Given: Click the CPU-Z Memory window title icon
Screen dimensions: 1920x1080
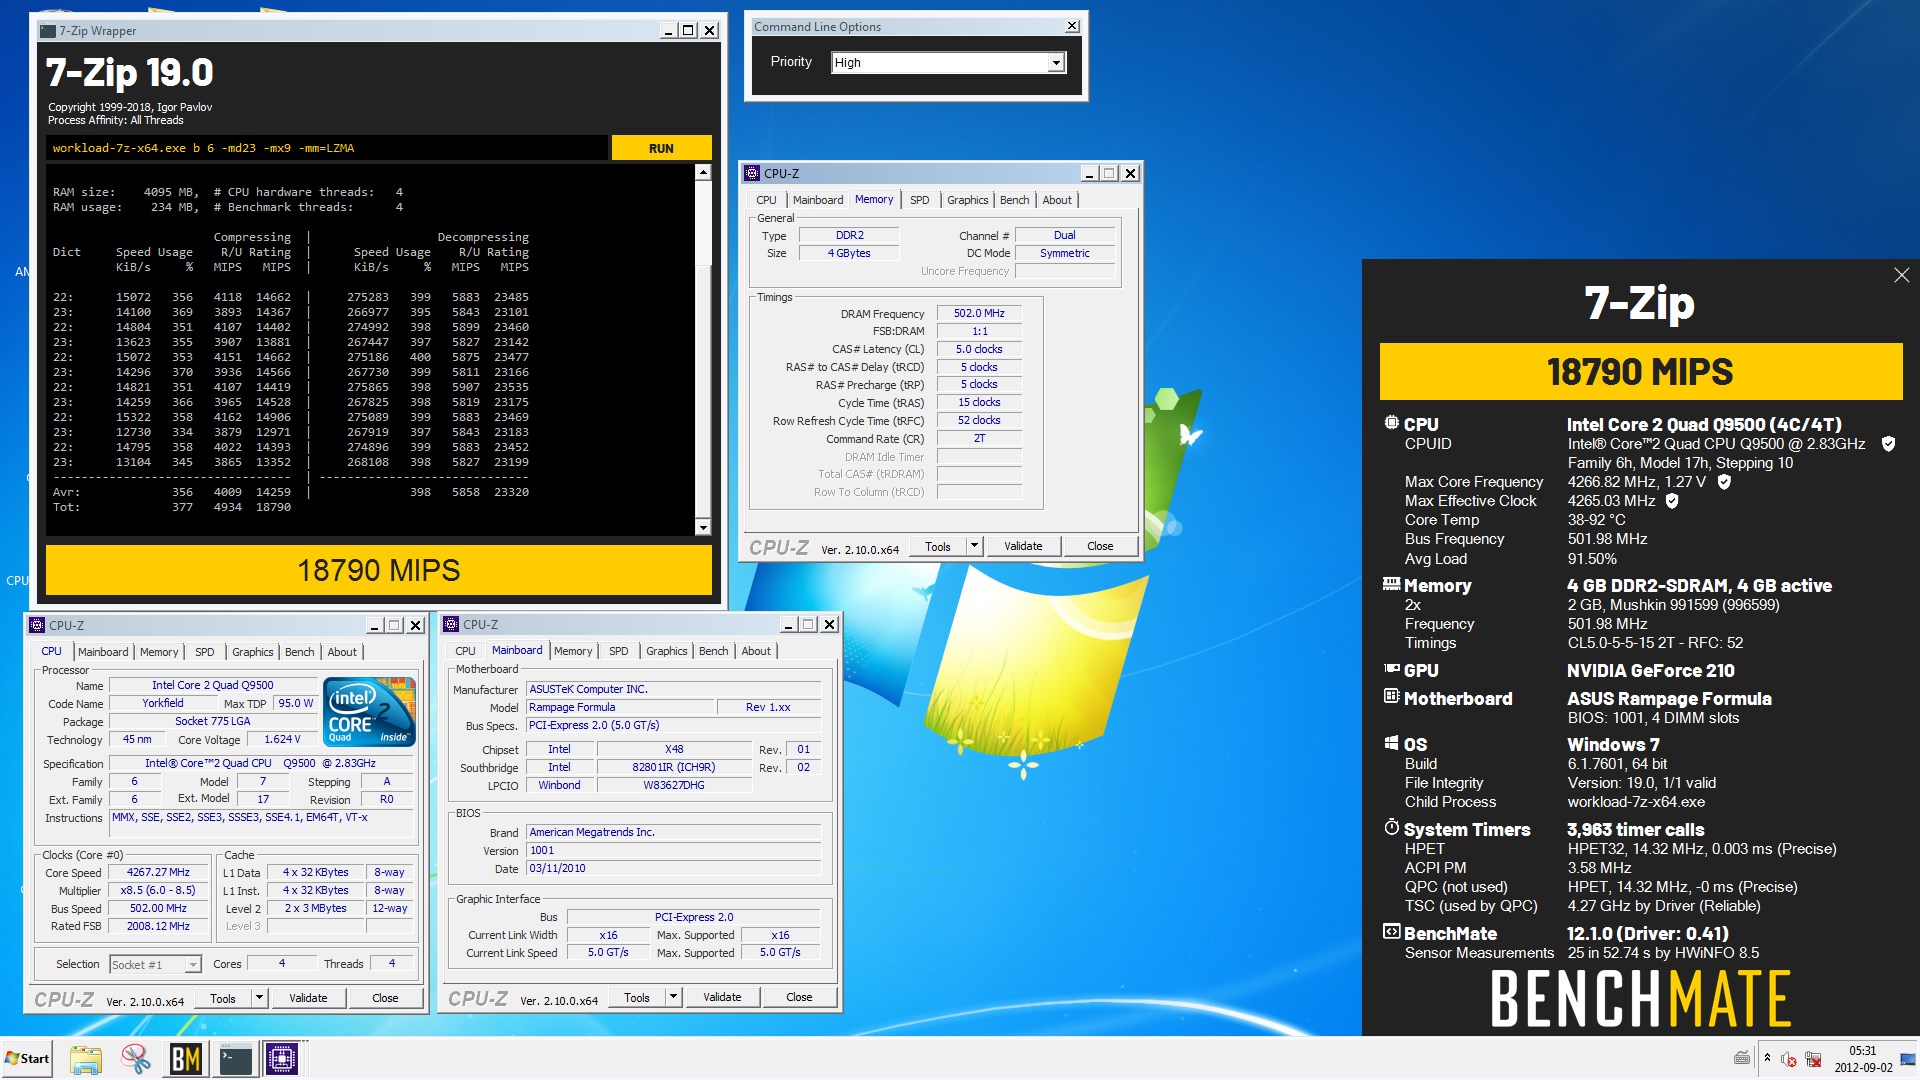Looking at the screenshot, I should (752, 173).
